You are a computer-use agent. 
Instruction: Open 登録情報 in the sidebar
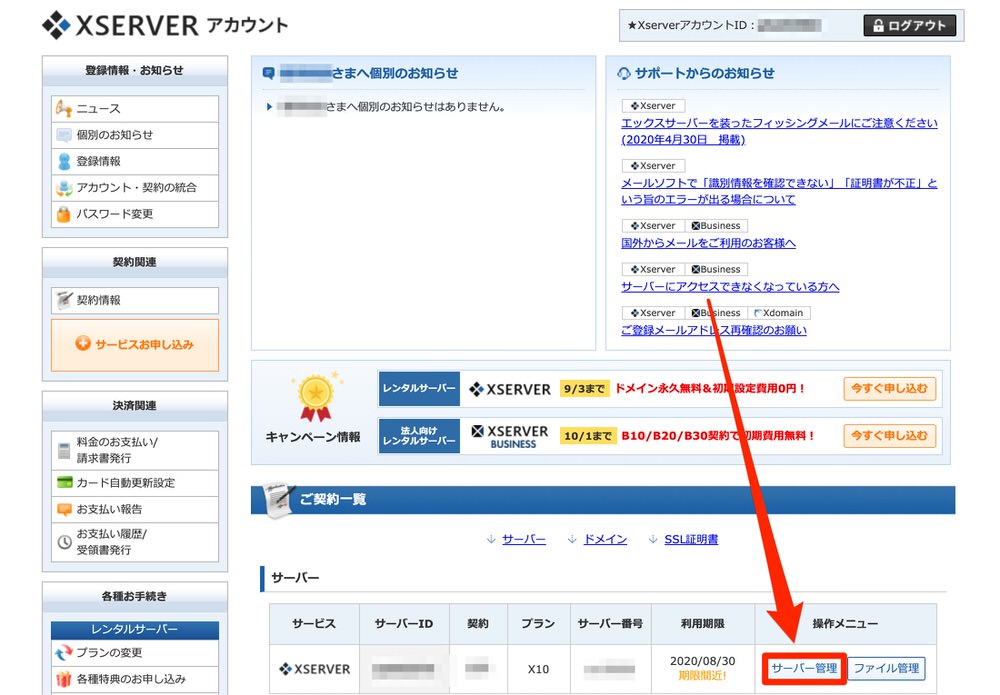[x=135, y=161]
